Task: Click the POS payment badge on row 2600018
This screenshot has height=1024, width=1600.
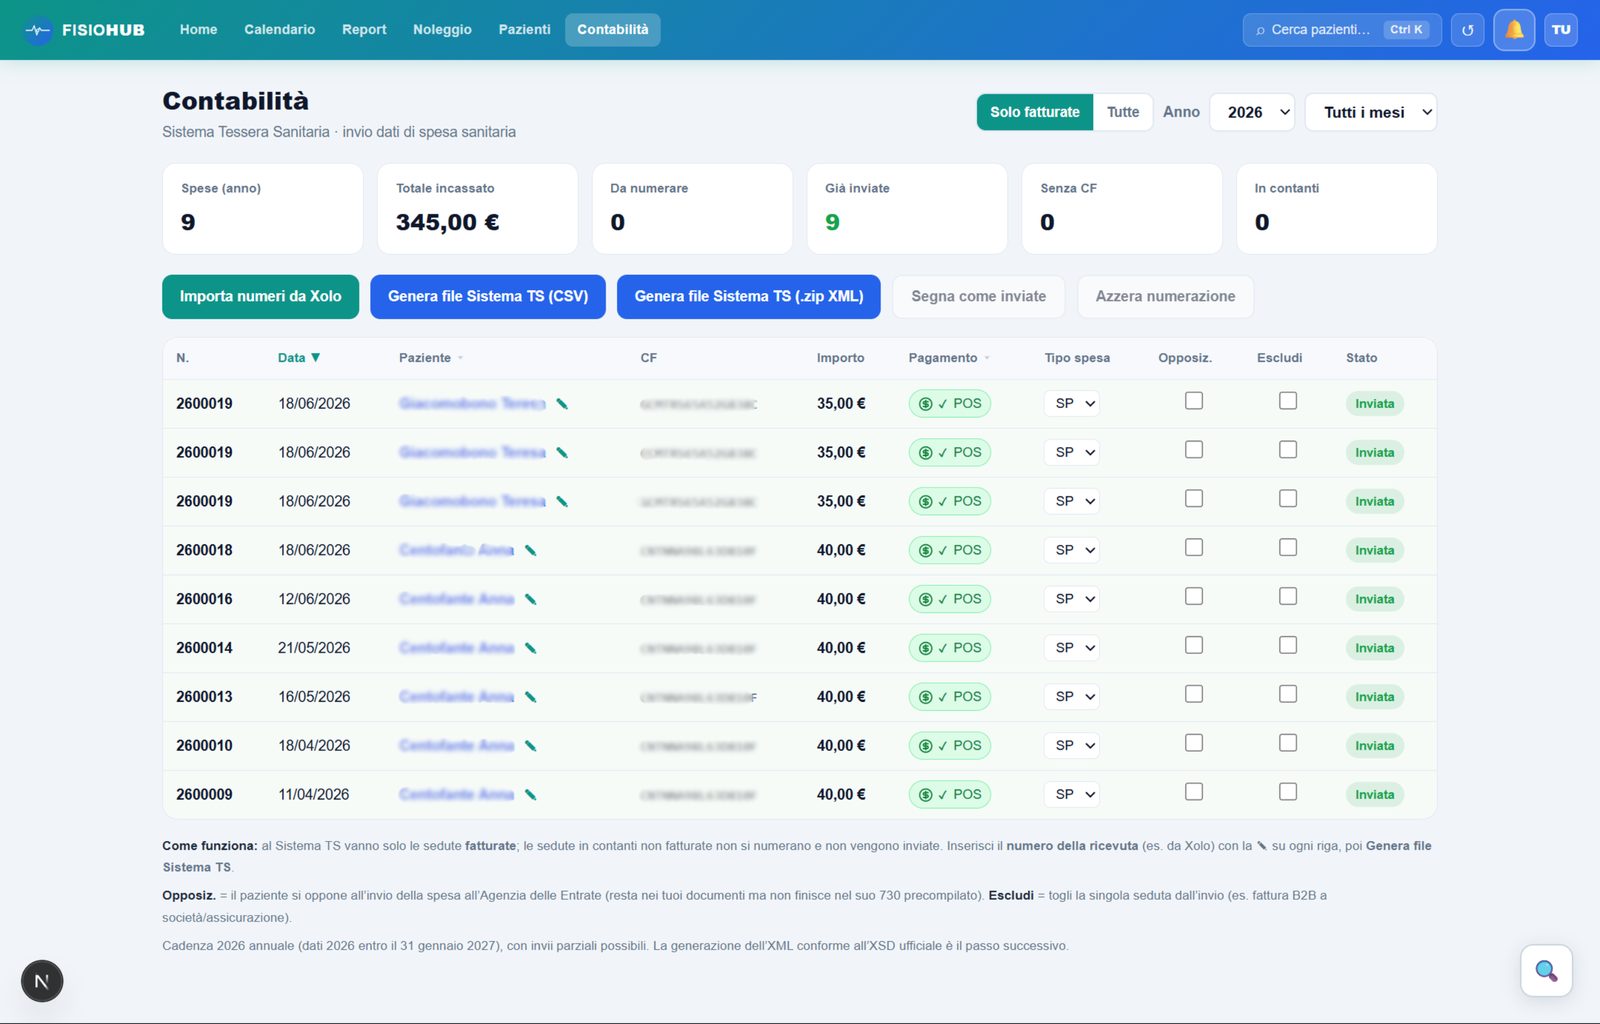Action: (x=950, y=550)
